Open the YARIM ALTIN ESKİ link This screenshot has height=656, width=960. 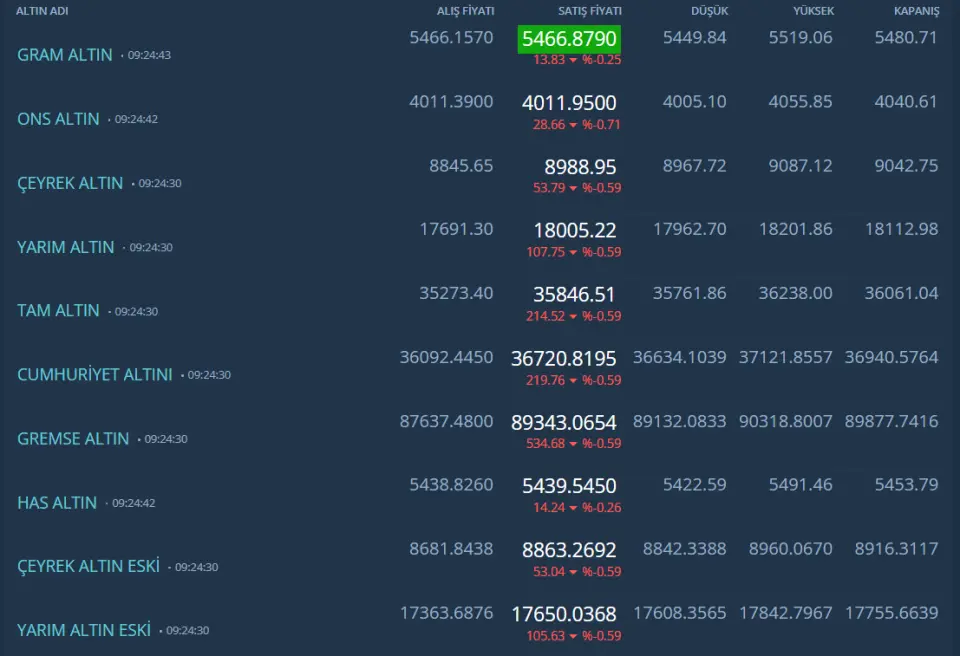pos(84,630)
